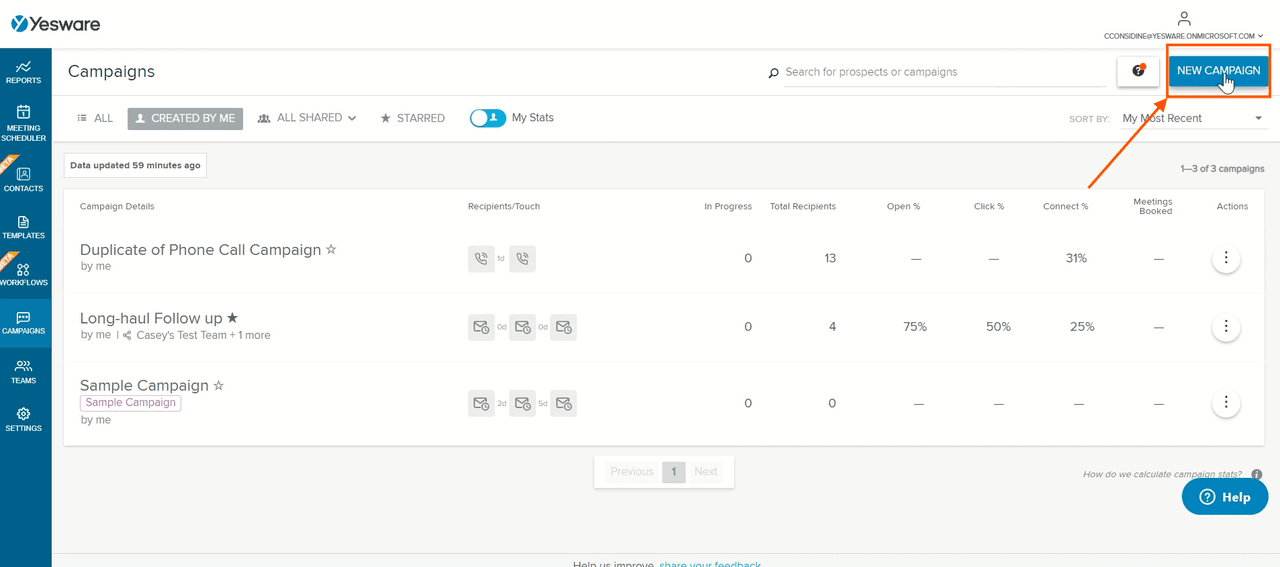Open Settings gear in sidebar

click(x=24, y=419)
